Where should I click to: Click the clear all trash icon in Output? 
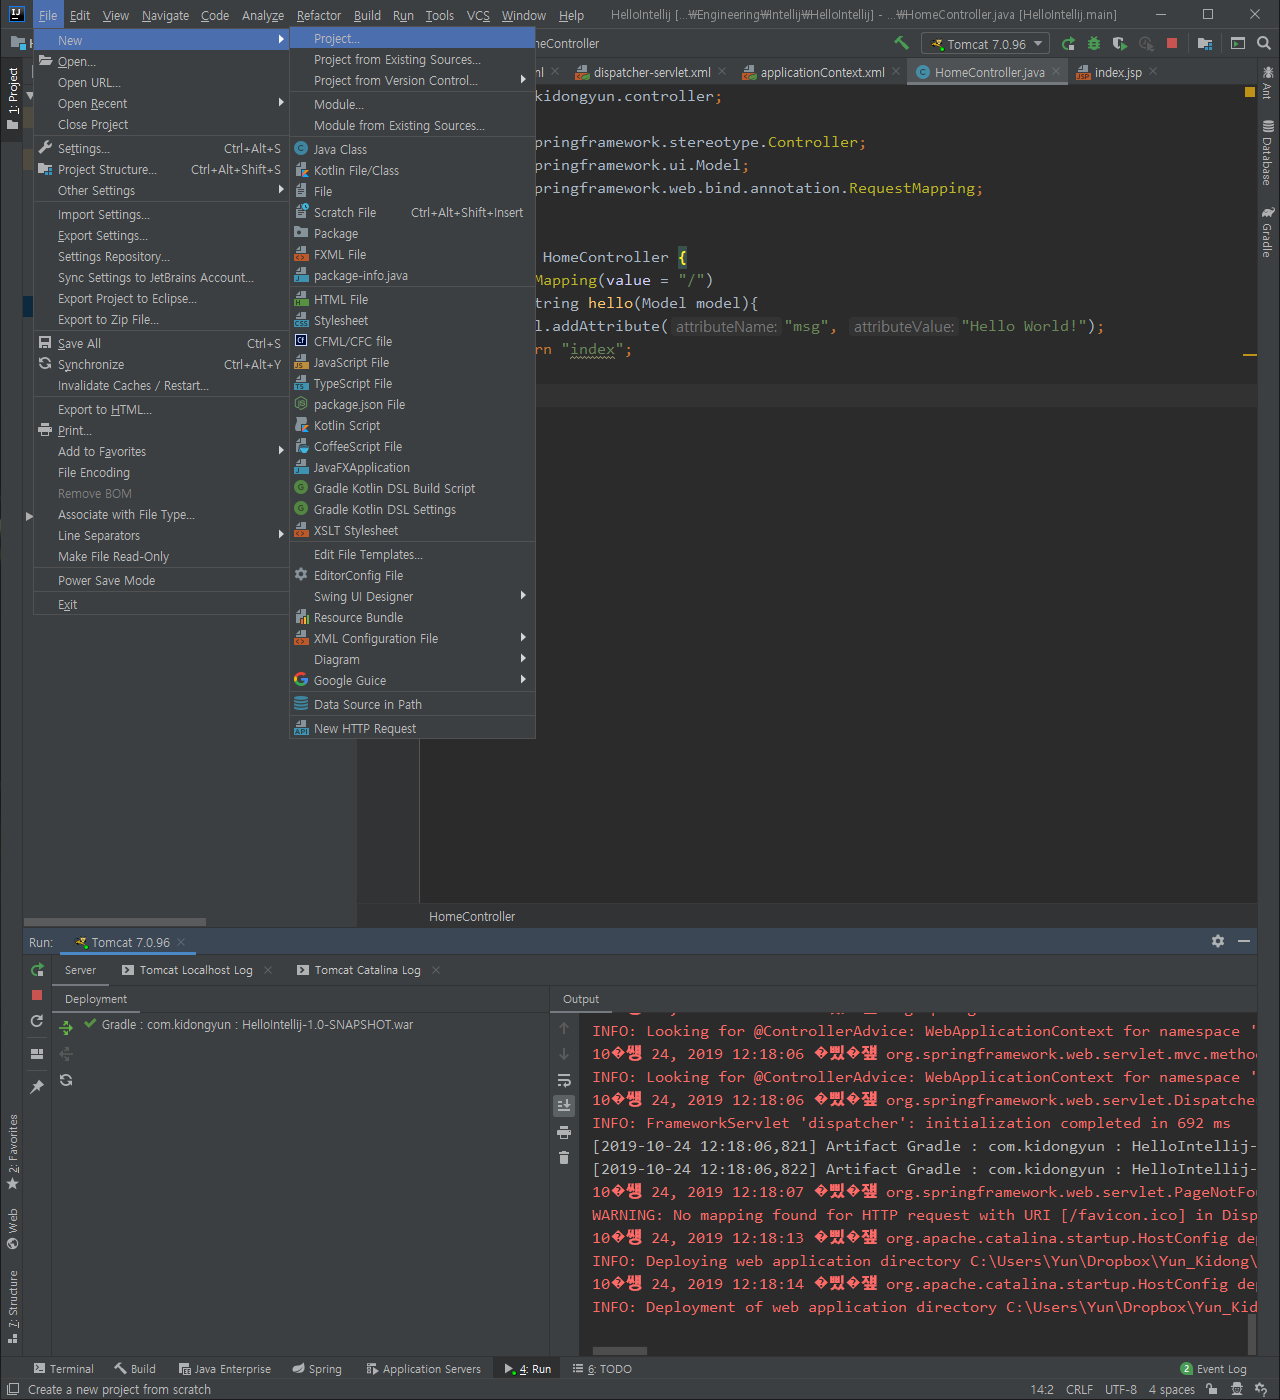click(564, 1158)
